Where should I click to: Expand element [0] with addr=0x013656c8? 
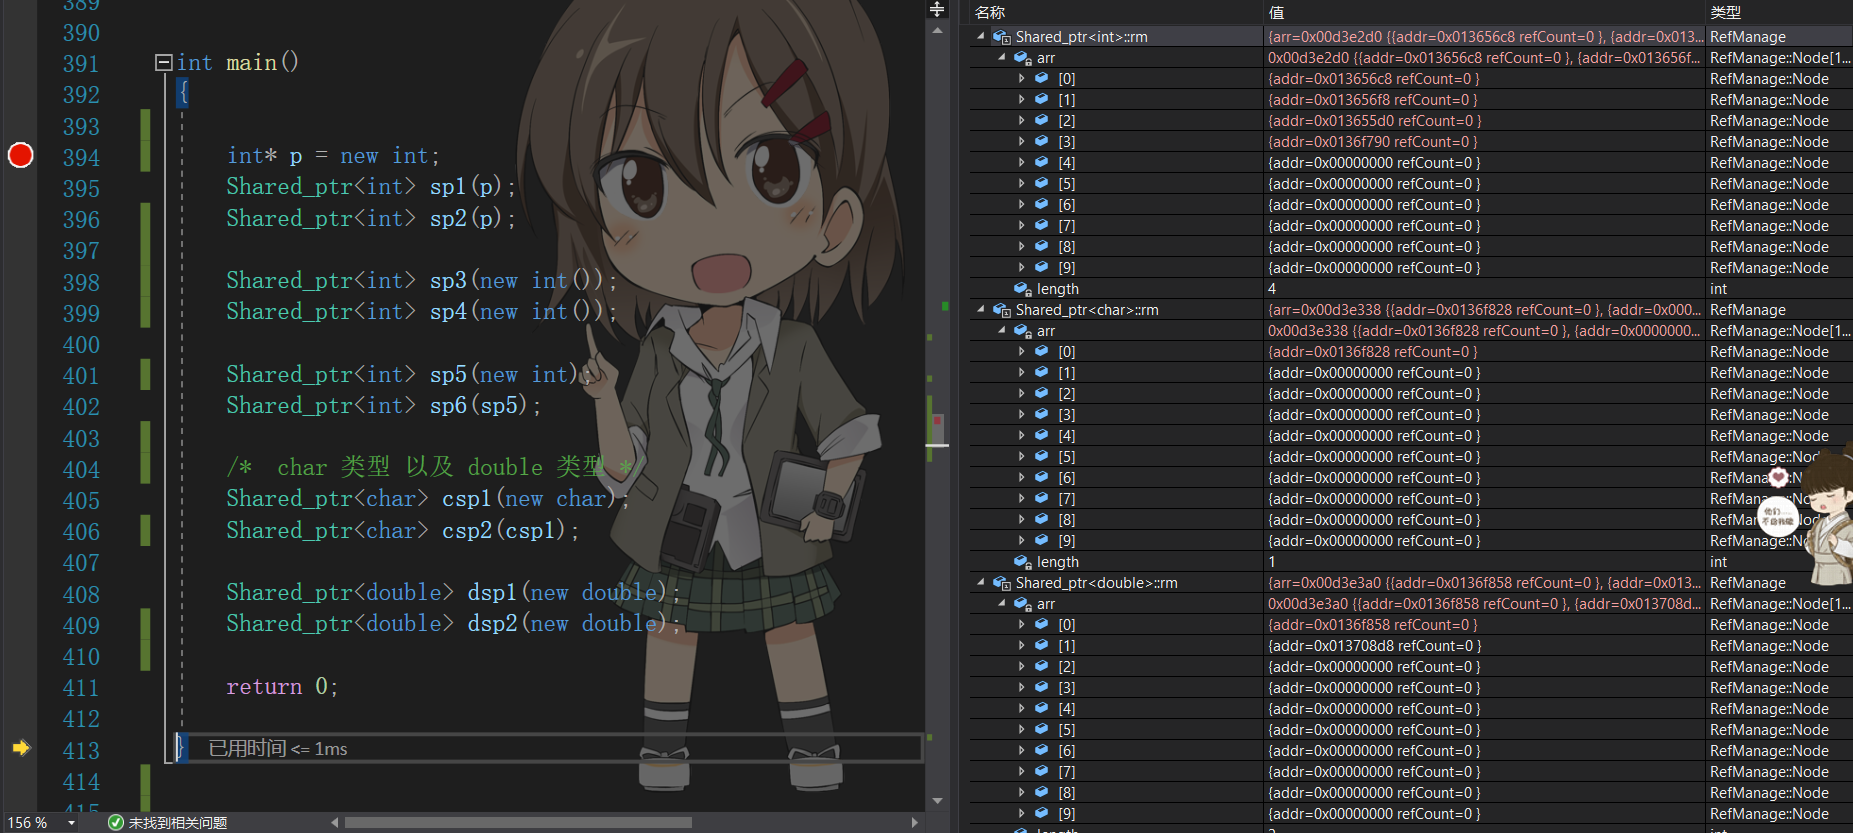coord(1021,78)
